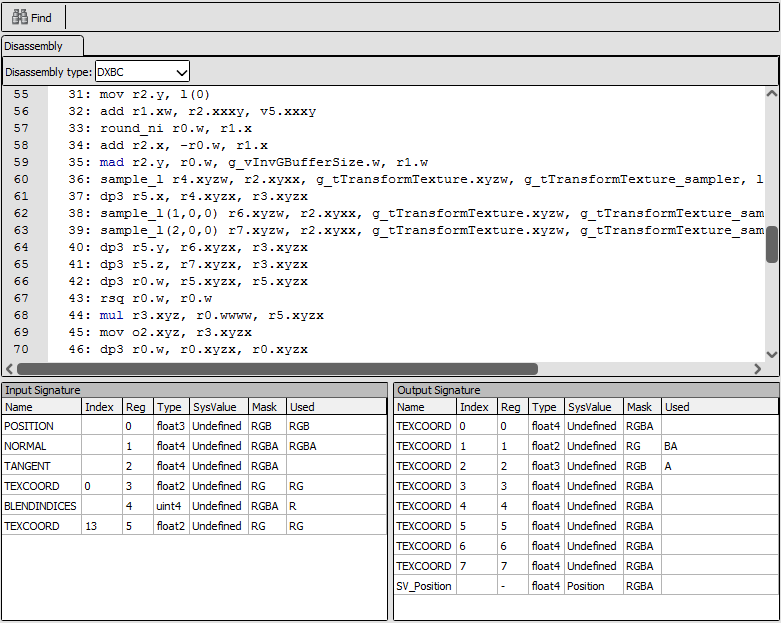Viewport: 781px width, 623px height.
Task: Click Output Signature Type column header
Action: [546, 407]
